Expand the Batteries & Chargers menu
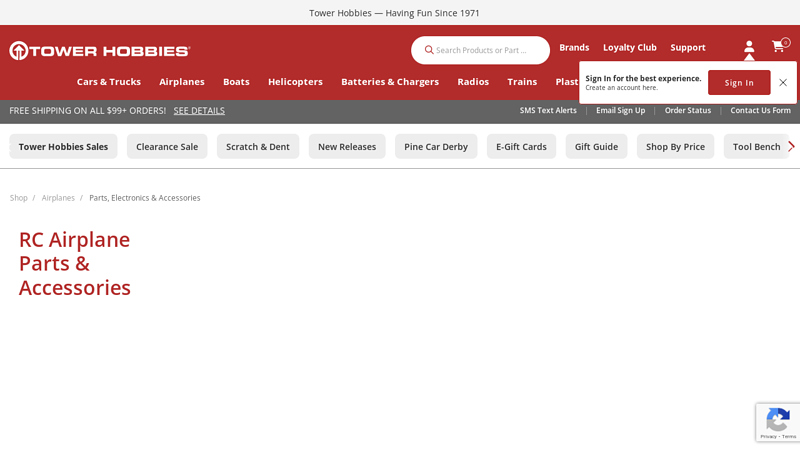This screenshot has height=450, width=800. pyautogui.click(x=390, y=82)
